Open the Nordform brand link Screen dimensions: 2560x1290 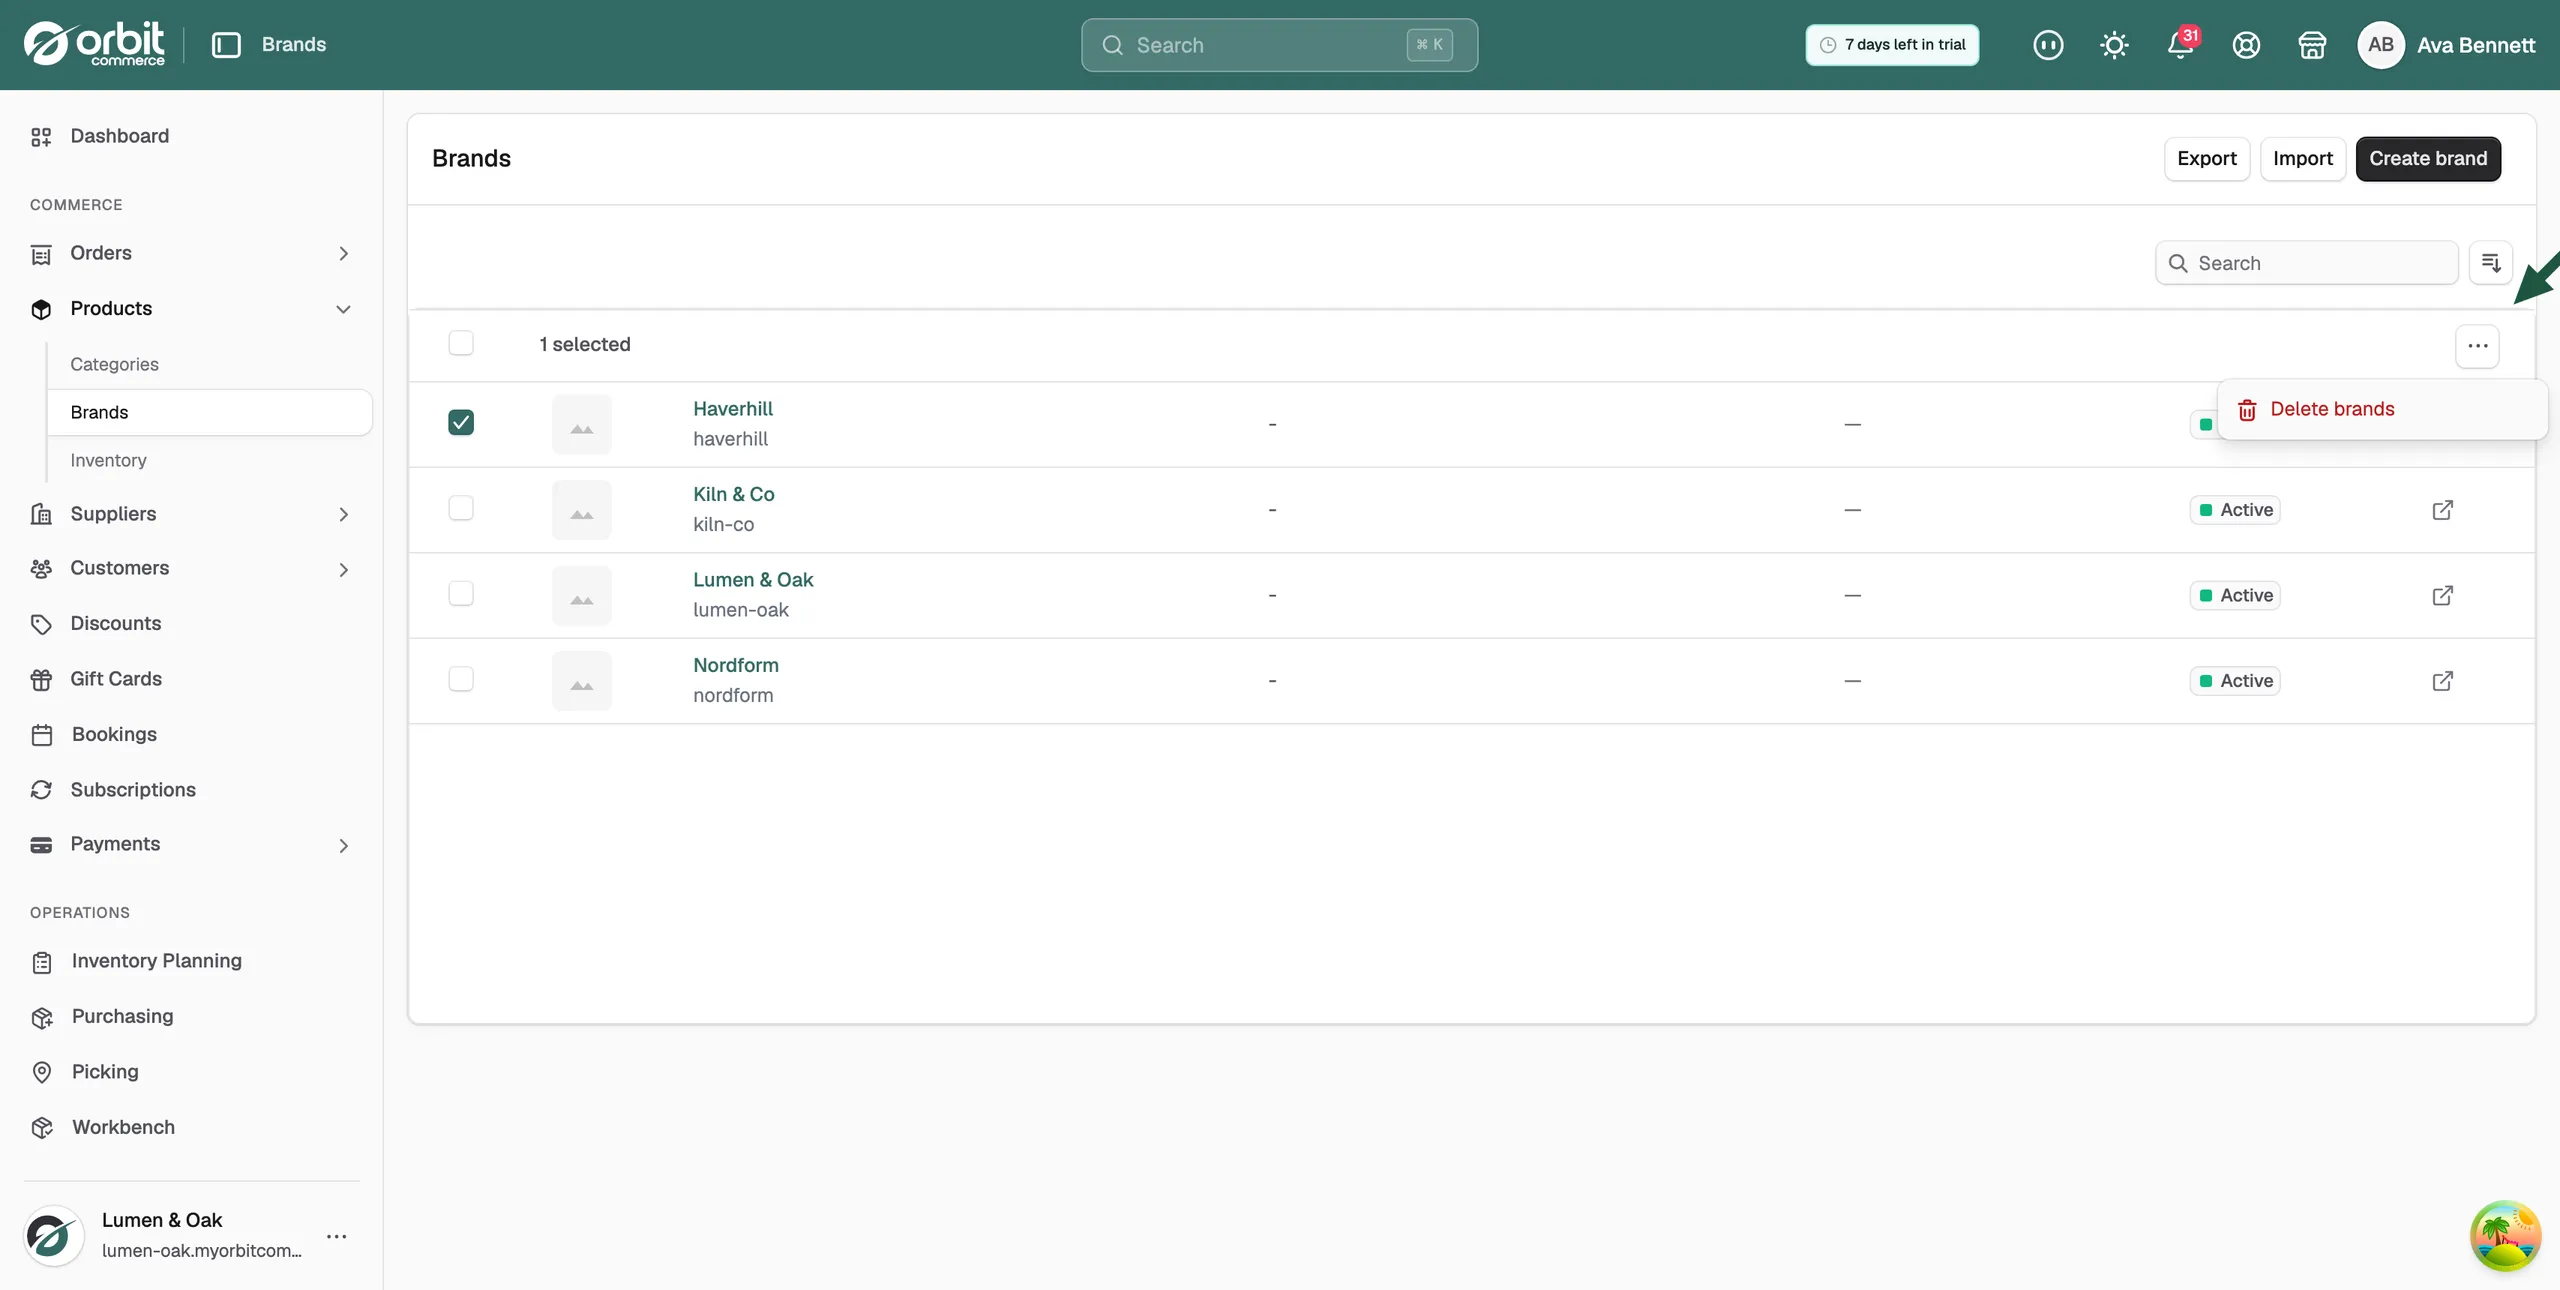tap(736, 665)
